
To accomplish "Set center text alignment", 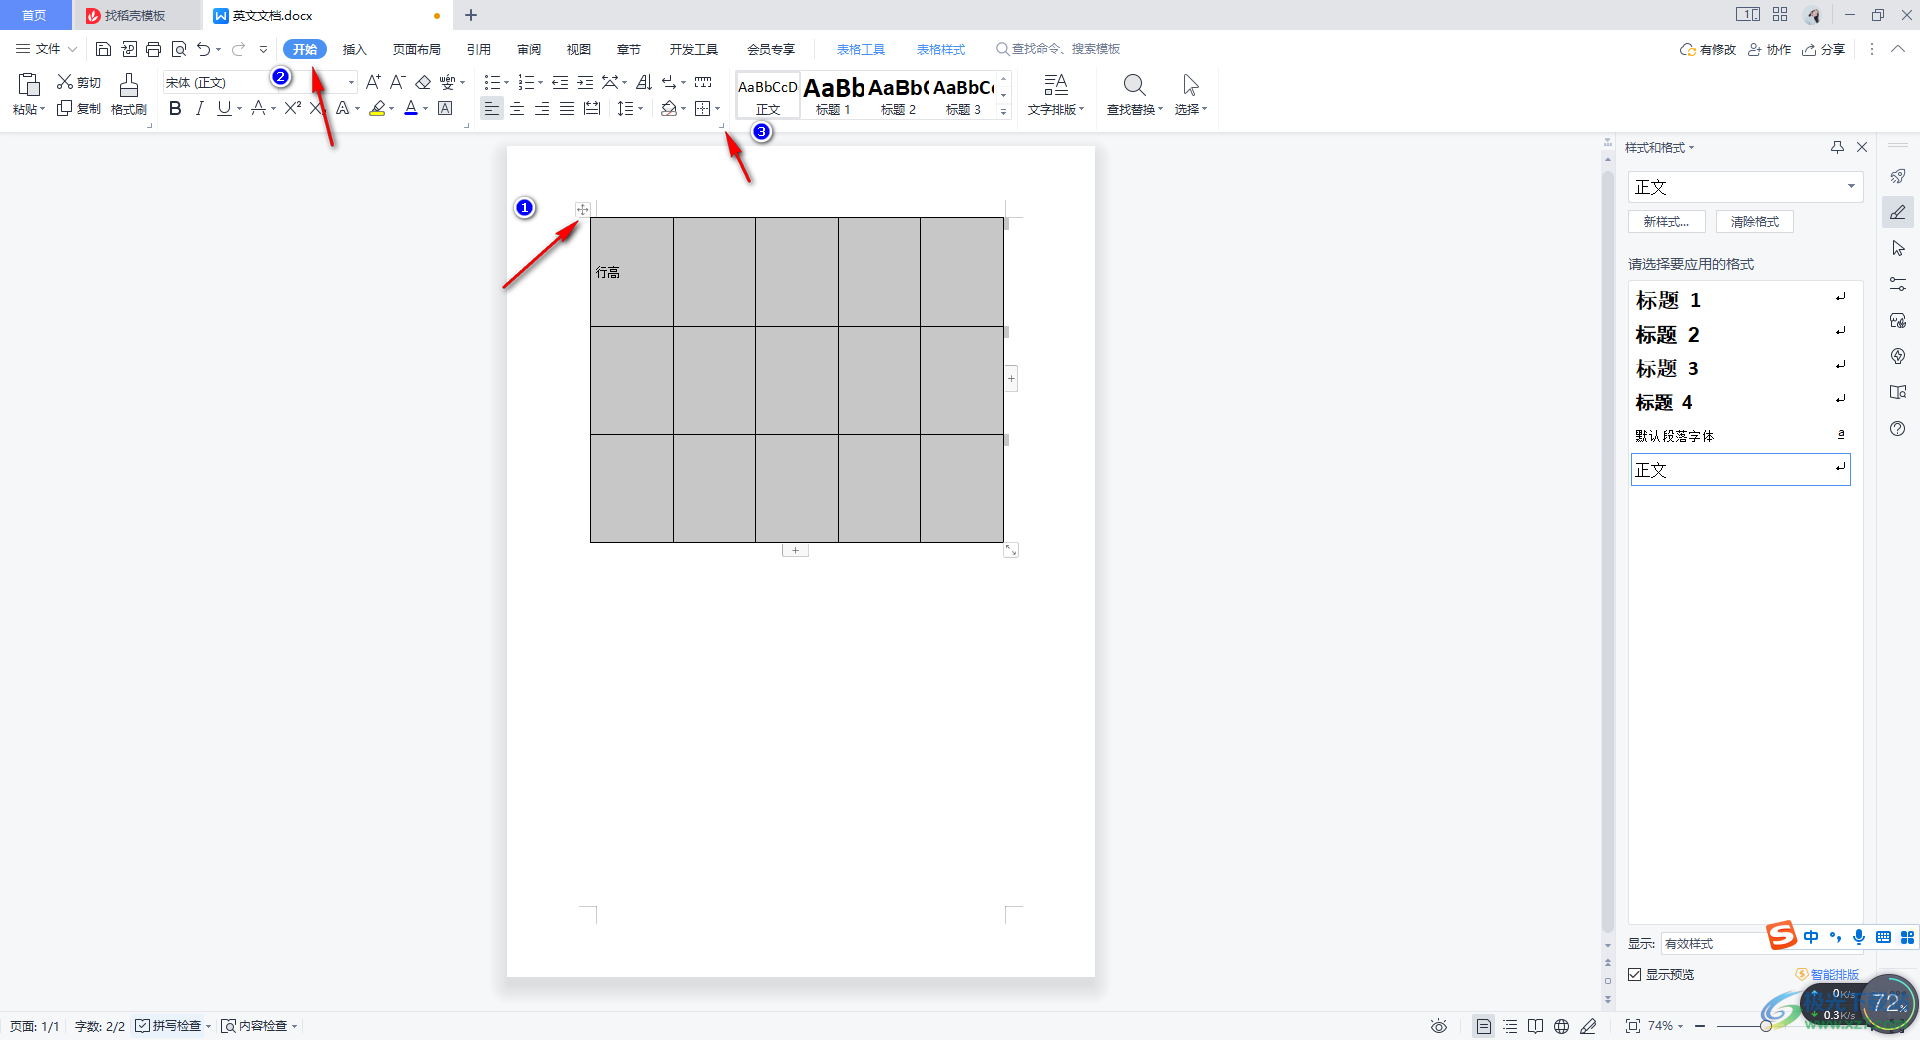I will [517, 108].
